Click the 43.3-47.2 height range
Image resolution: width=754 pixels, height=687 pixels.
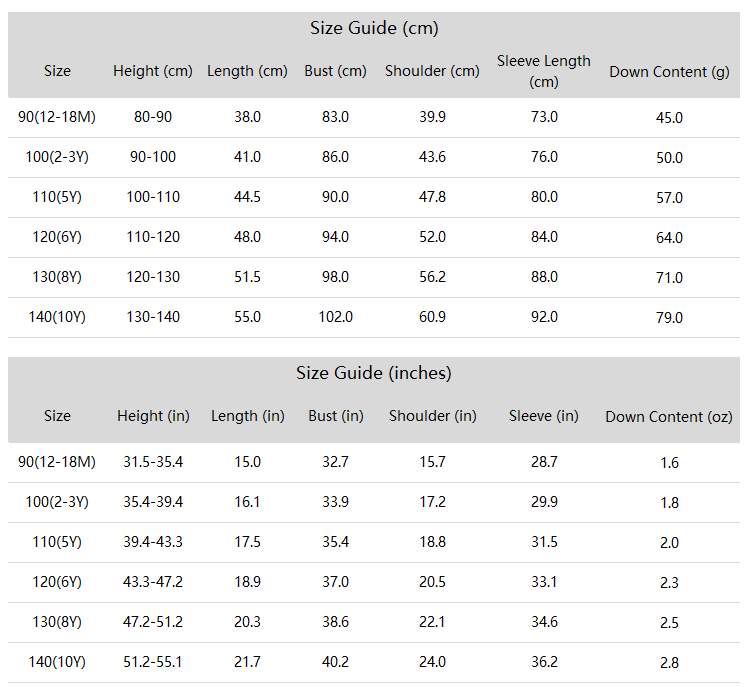[x=153, y=582]
